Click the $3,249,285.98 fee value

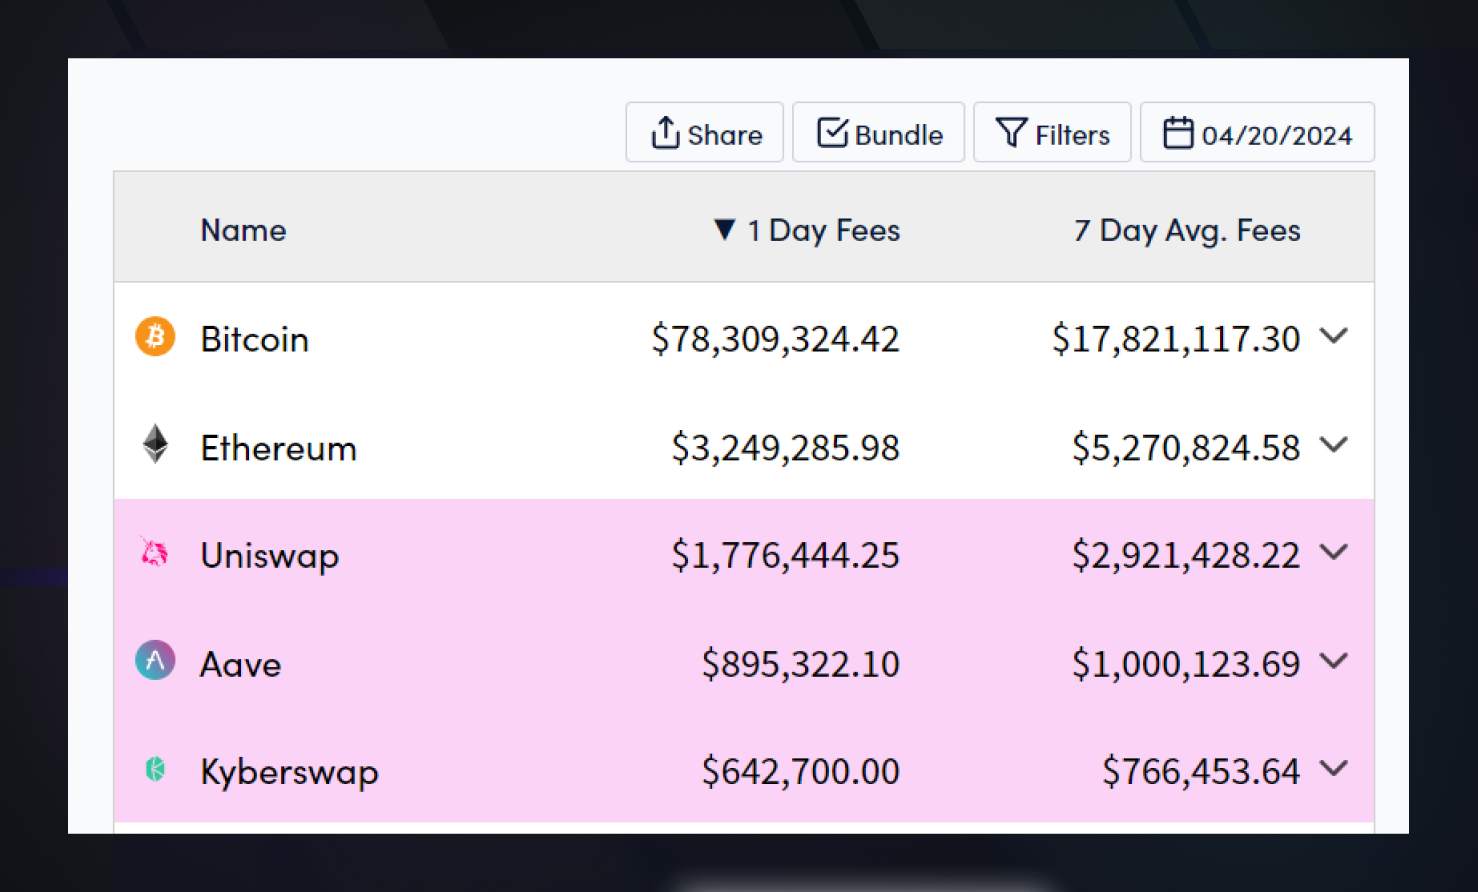click(785, 448)
